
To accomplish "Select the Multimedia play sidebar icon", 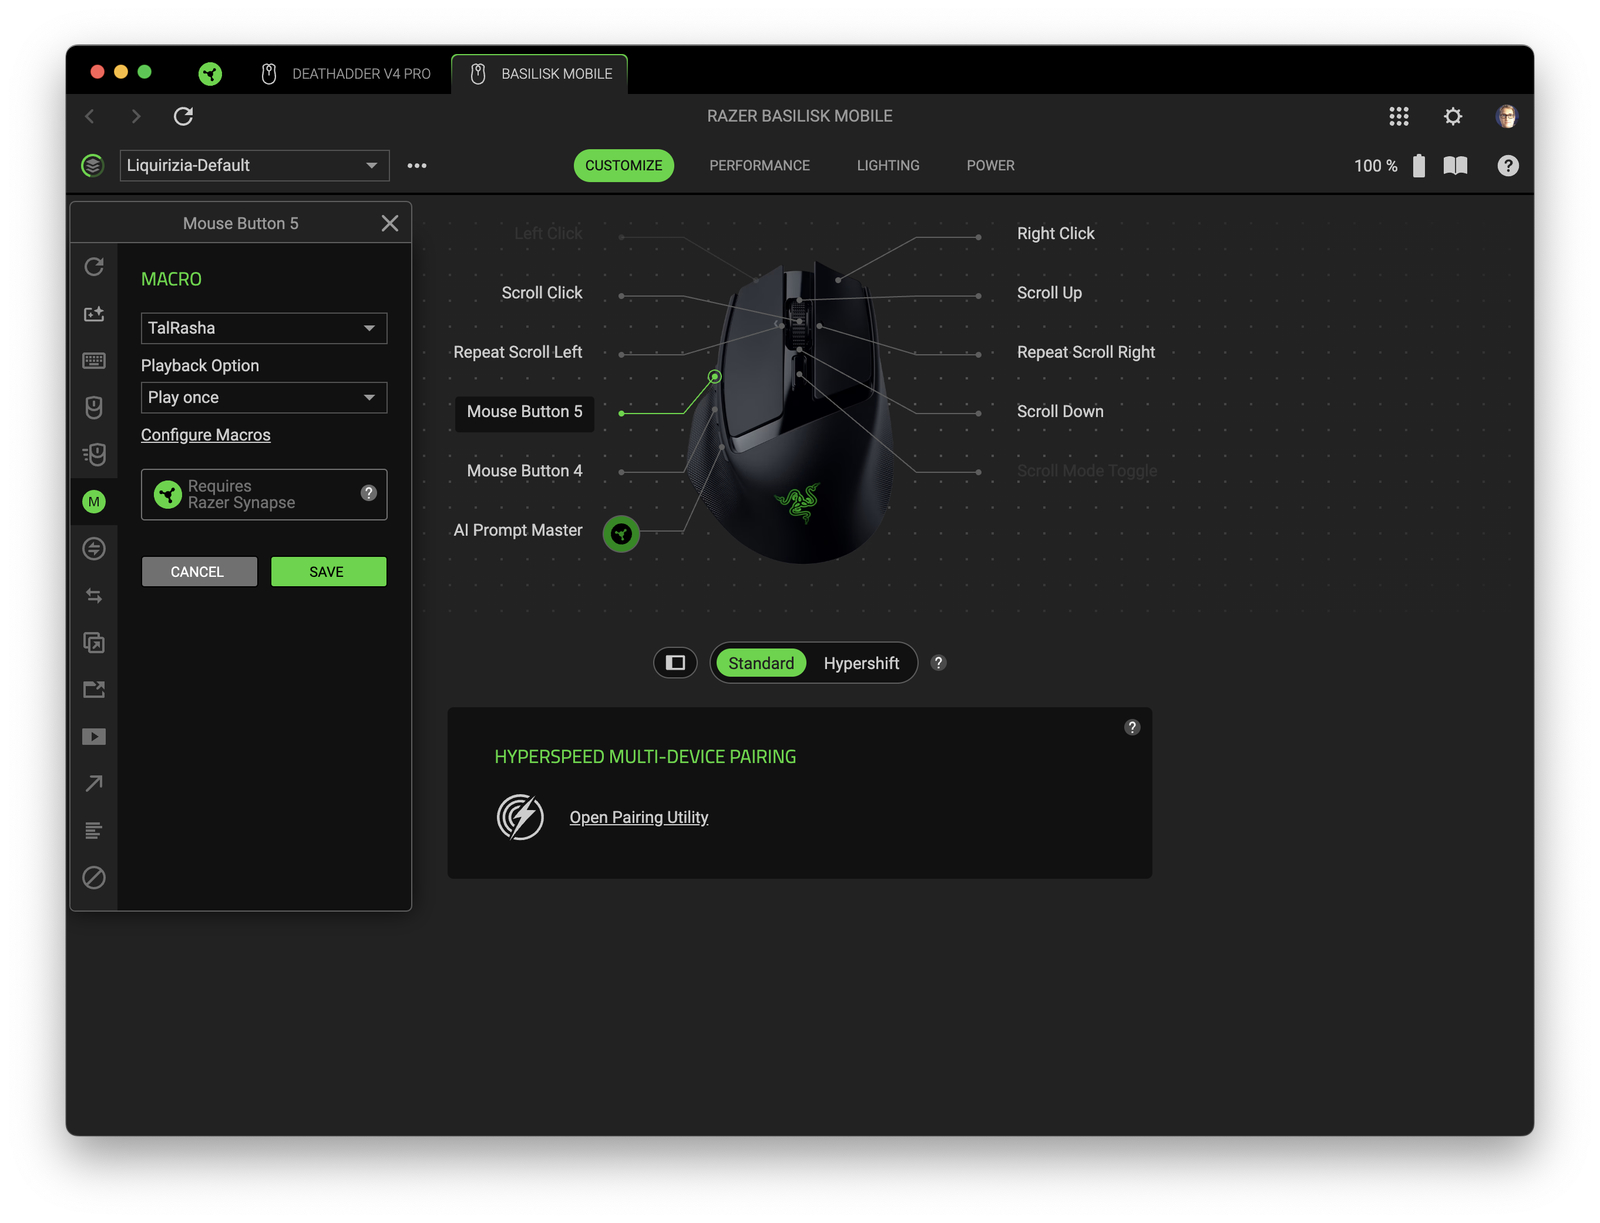I will (94, 737).
